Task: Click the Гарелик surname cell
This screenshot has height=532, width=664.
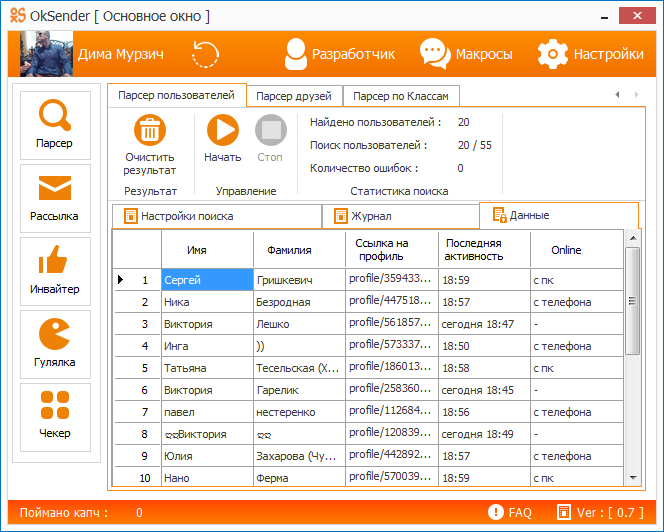Action: coord(299,390)
